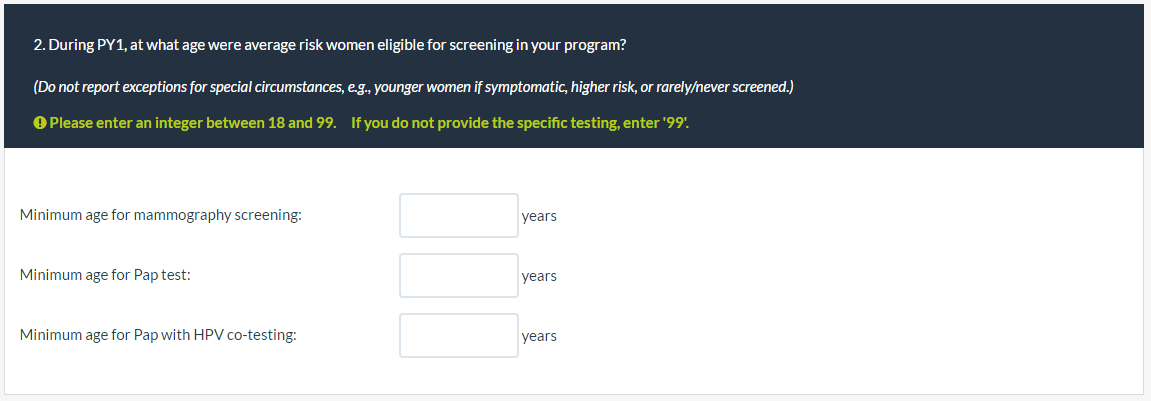Click the 'Minimum age for mammography screening:' label
Screen dimensions: 1151x401
click(161, 215)
